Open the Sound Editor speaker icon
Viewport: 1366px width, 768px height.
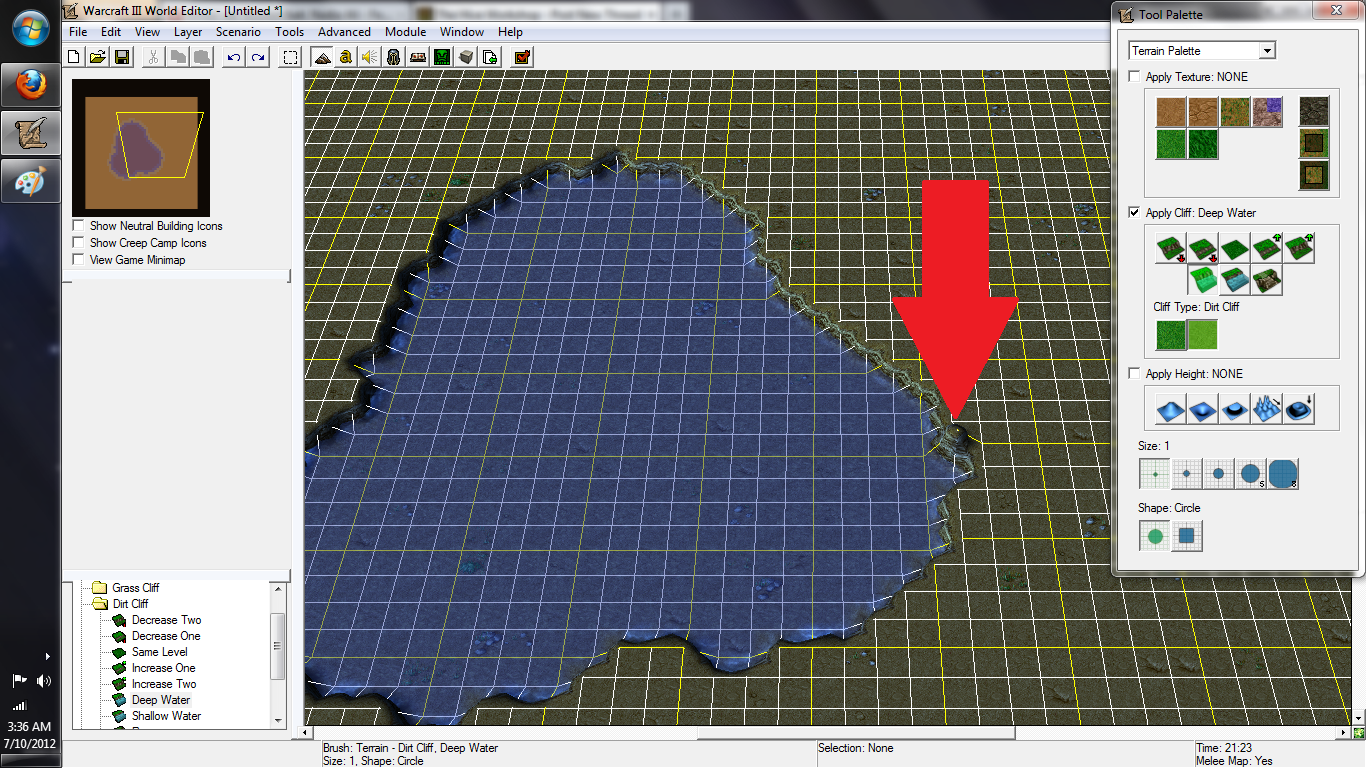coord(370,57)
